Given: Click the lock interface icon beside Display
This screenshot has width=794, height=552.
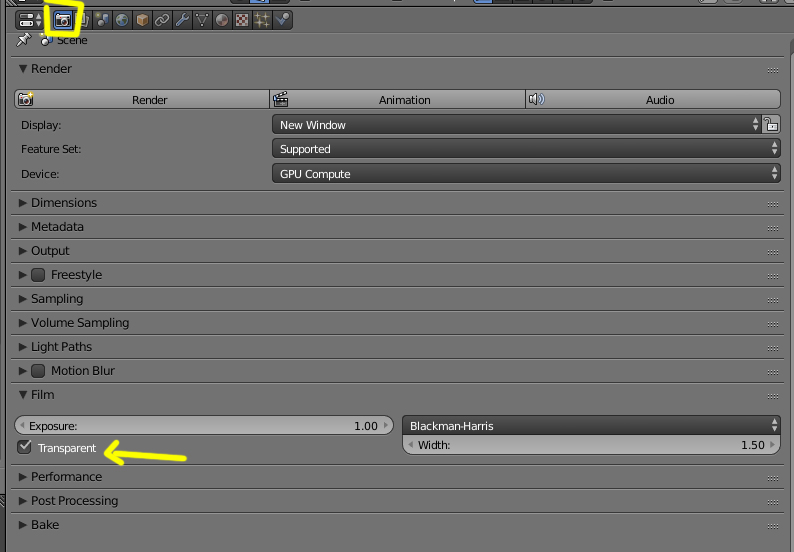Looking at the screenshot, I should coord(771,125).
